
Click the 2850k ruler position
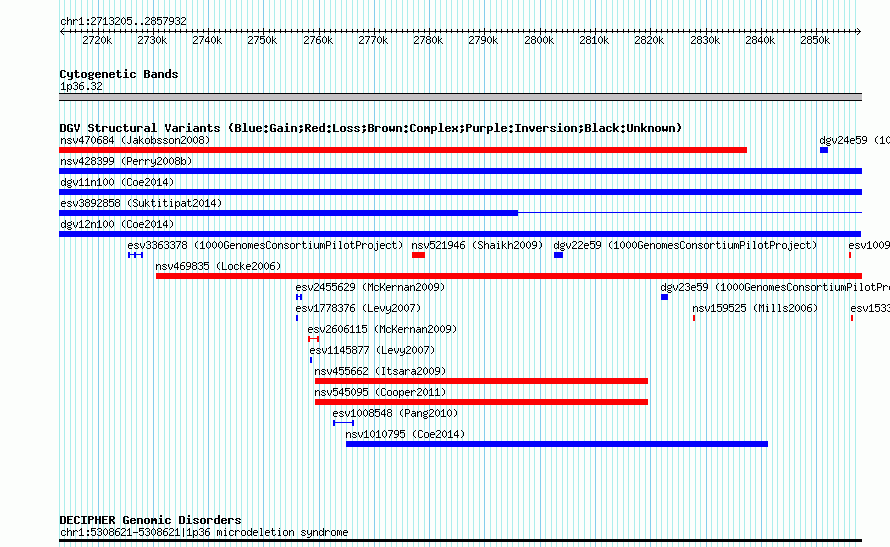[x=815, y=40]
